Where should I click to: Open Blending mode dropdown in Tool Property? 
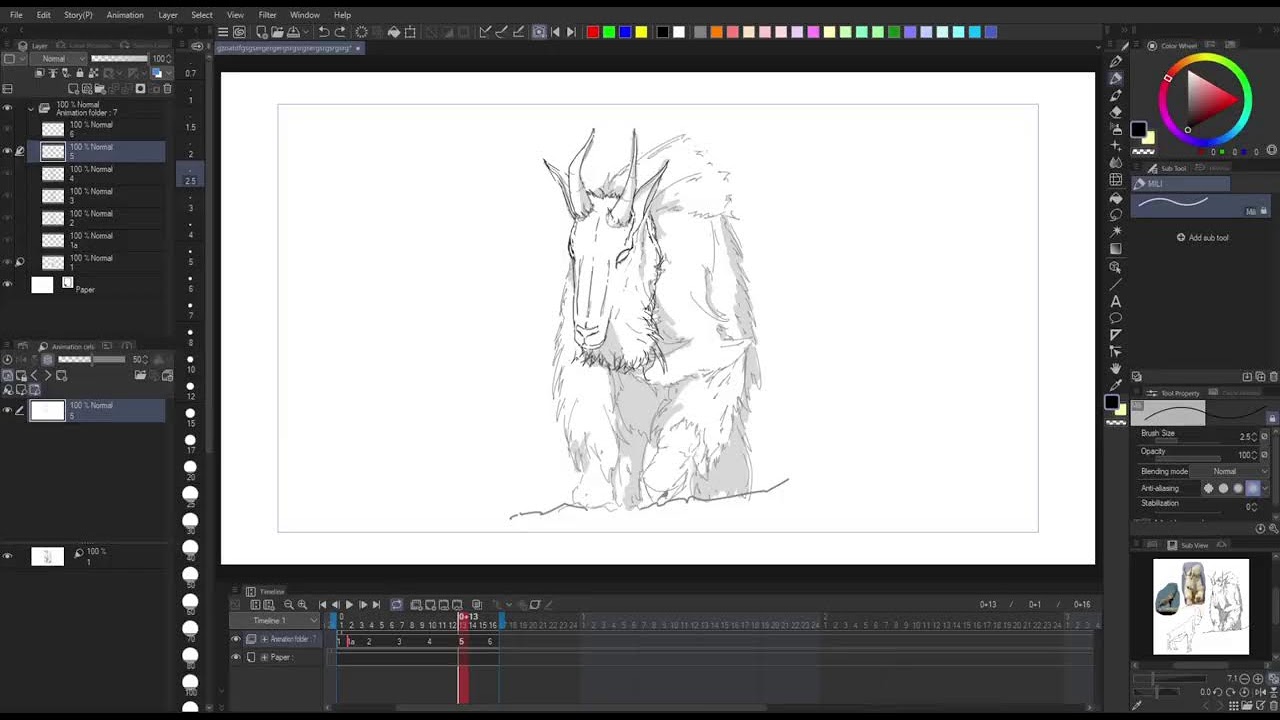[x=1231, y=471]
